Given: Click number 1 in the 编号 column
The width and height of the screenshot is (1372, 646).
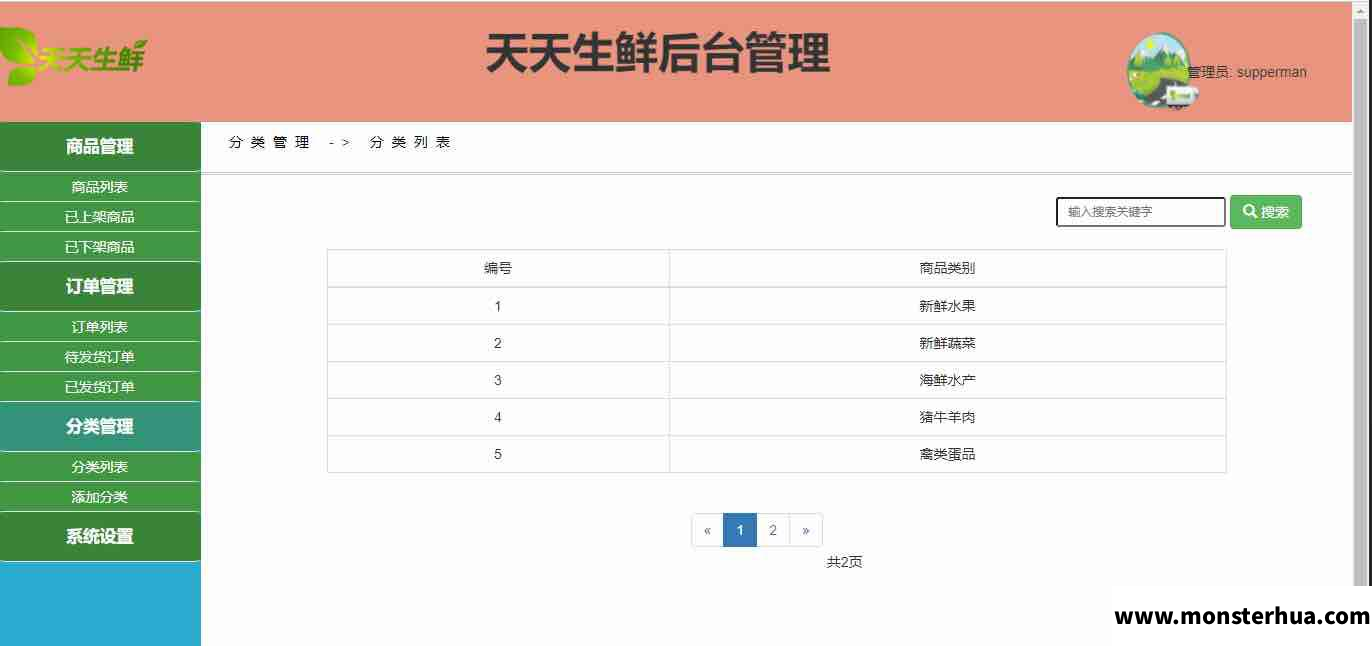Looking at the screenshot, I should tap(498, 306).
